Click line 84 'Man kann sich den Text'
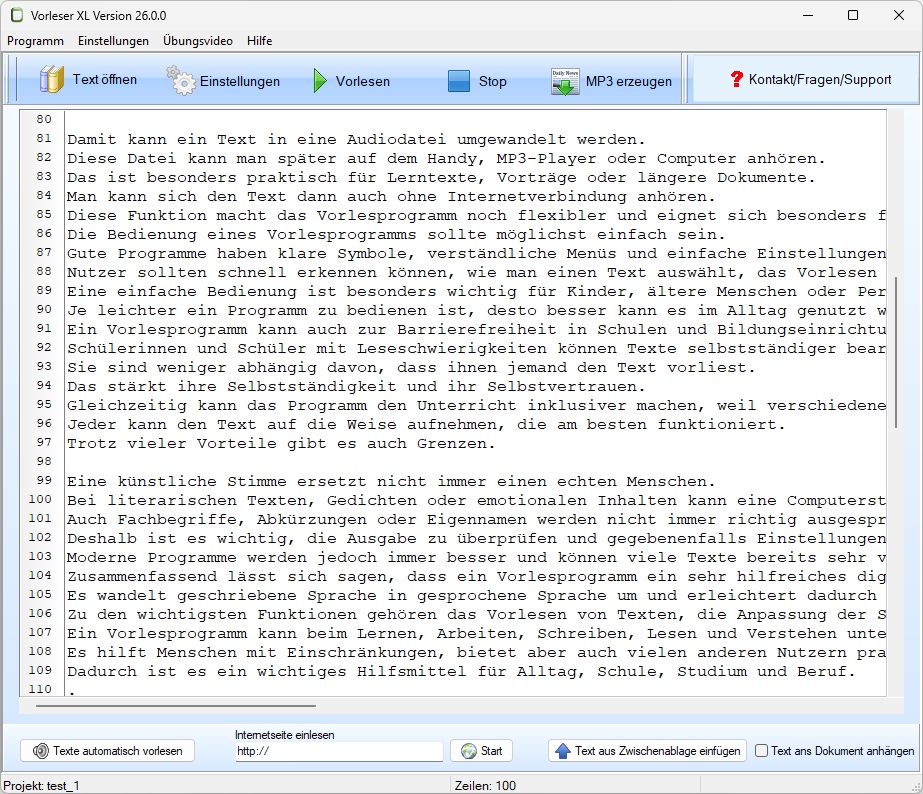This screenshot has width=923, height=794. pos(391,197)
